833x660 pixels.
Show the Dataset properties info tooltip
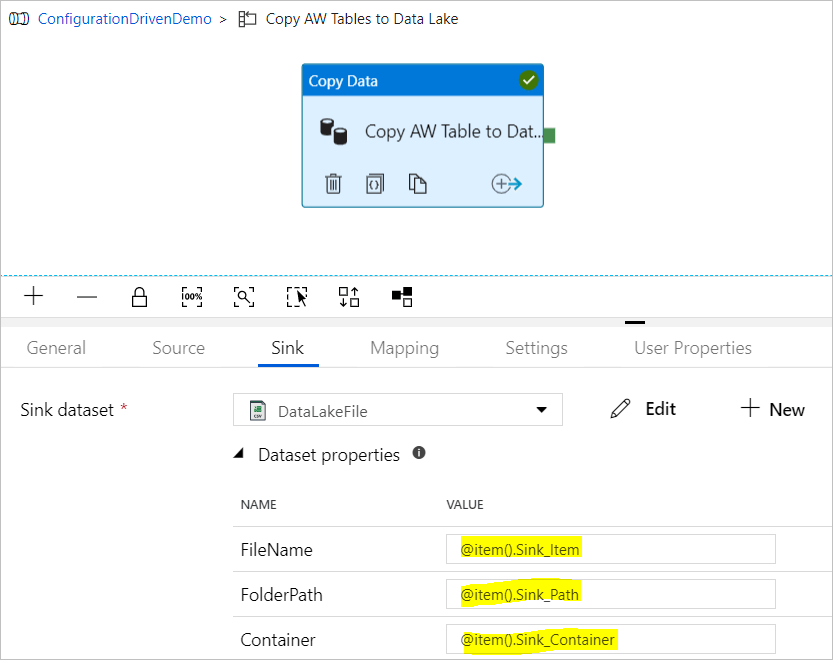(419, 453)
